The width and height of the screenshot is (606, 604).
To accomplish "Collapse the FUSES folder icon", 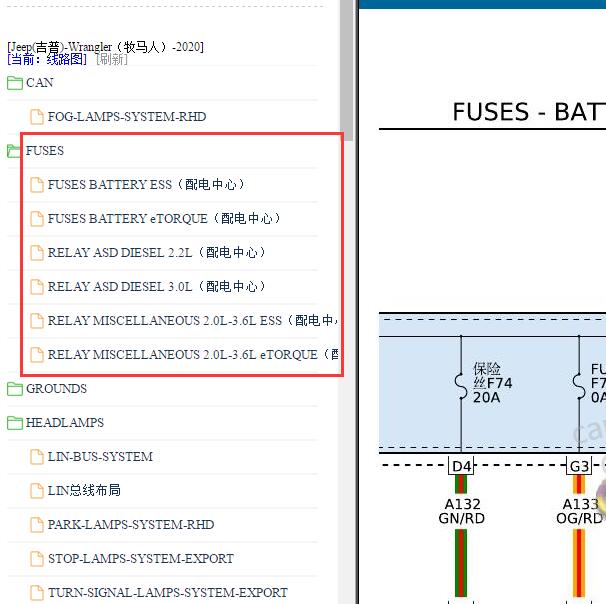I will coord(14,151).
